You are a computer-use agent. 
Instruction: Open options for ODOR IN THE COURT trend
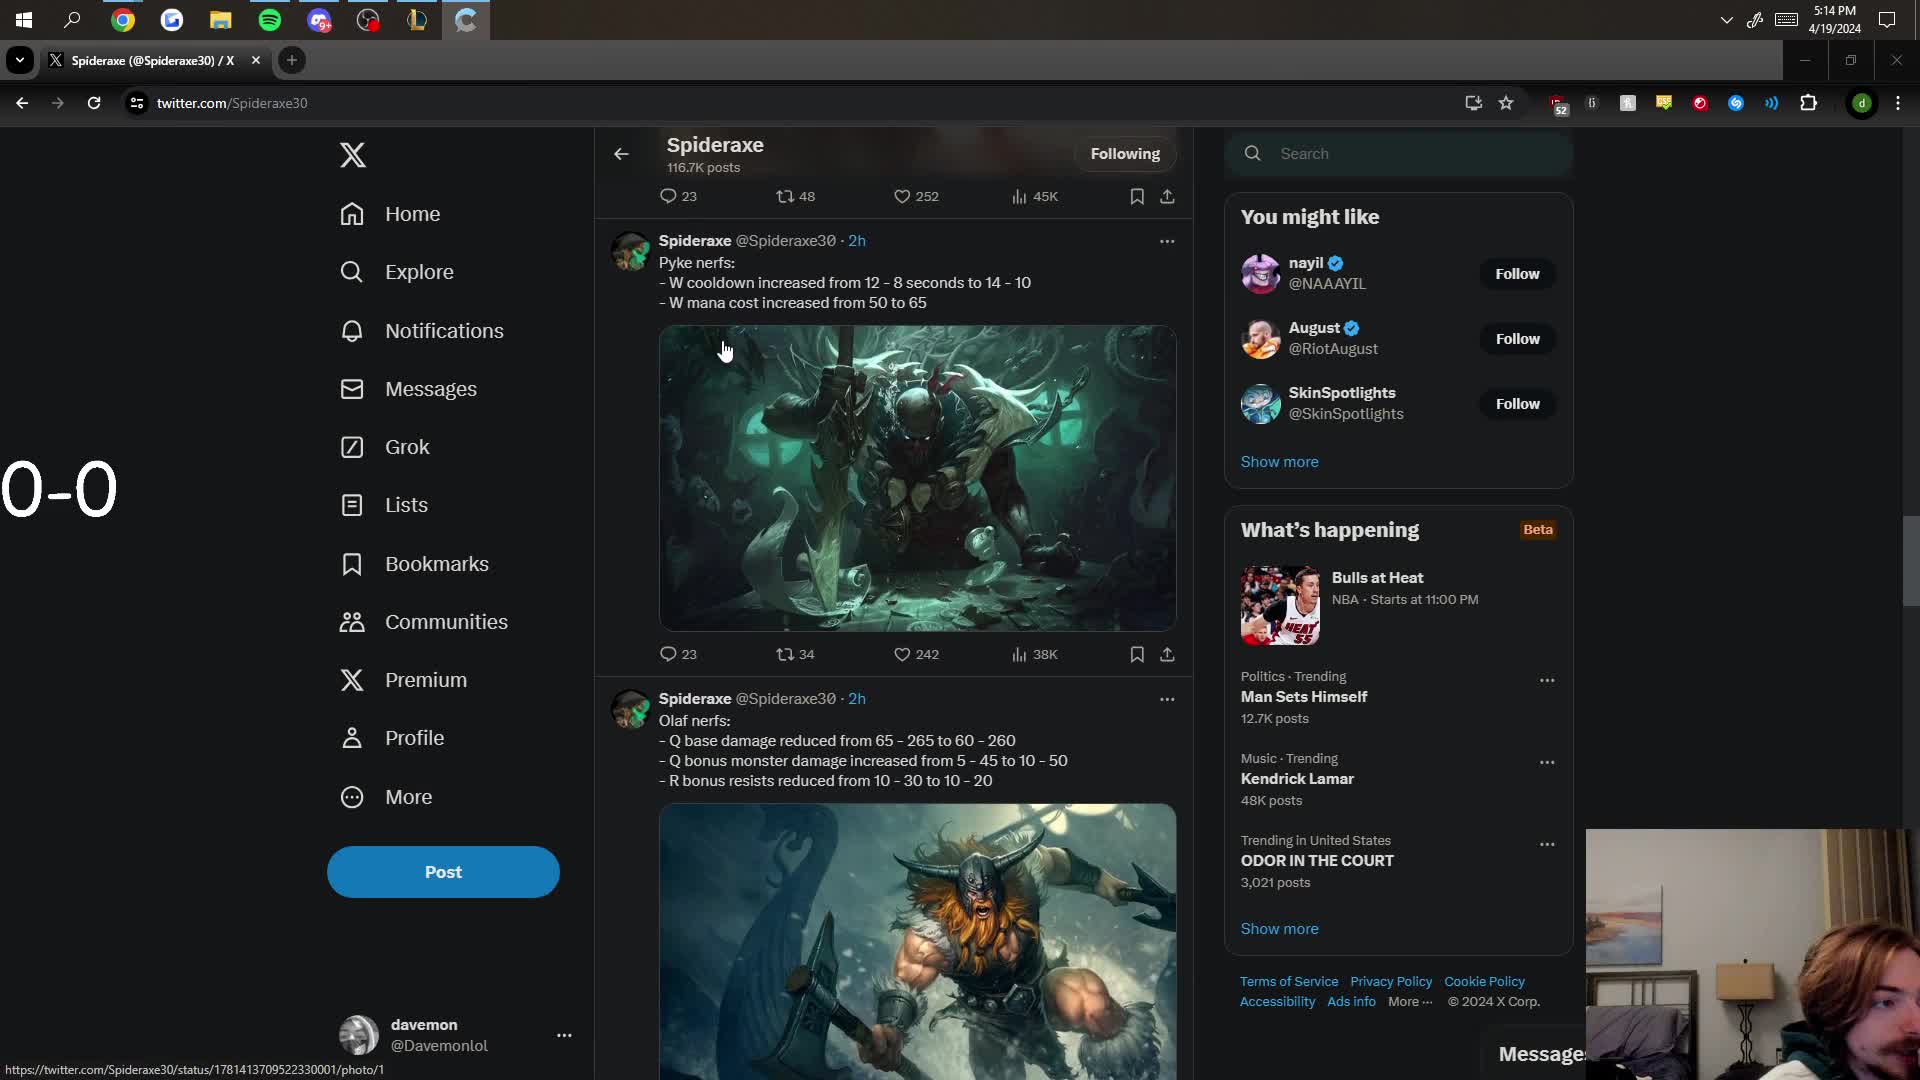click(x=1547, y=844)
